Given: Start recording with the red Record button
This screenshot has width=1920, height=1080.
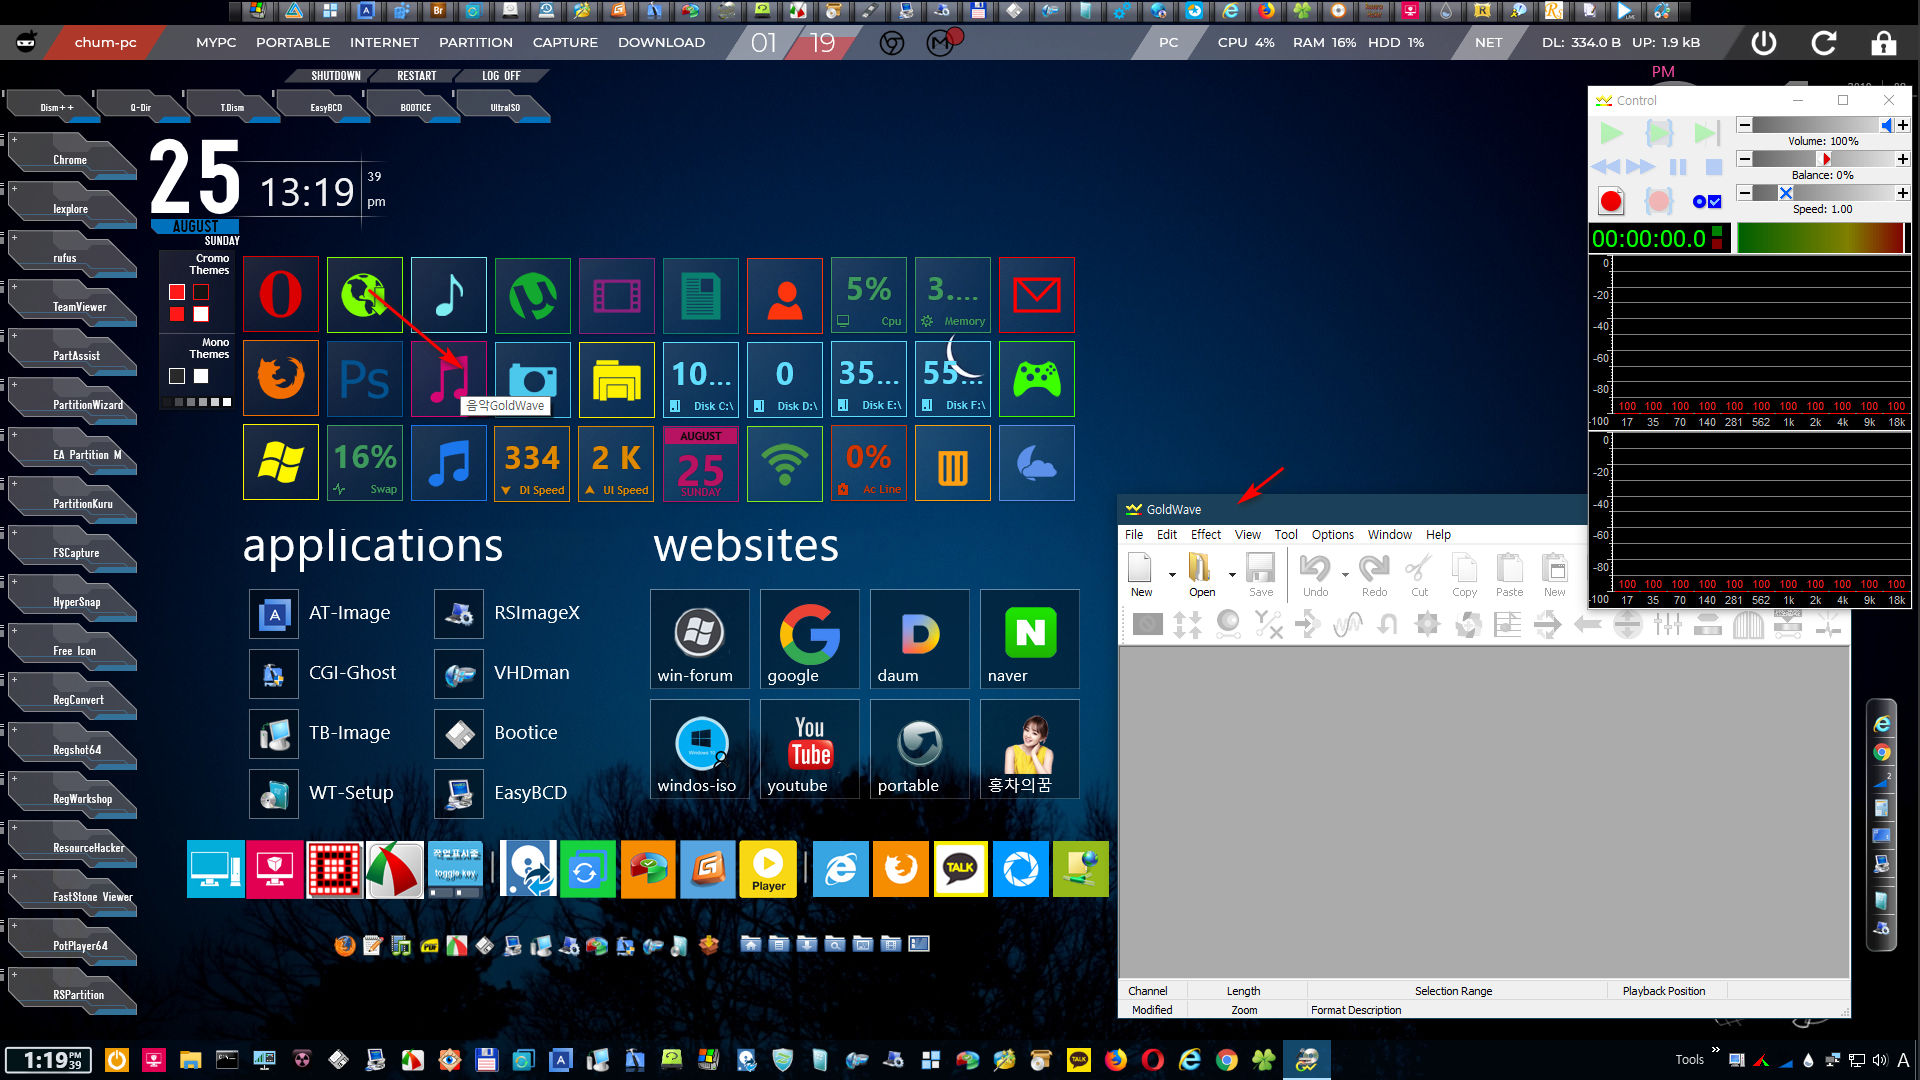Looking at the screenshot, I should [x=1610, y=201].
